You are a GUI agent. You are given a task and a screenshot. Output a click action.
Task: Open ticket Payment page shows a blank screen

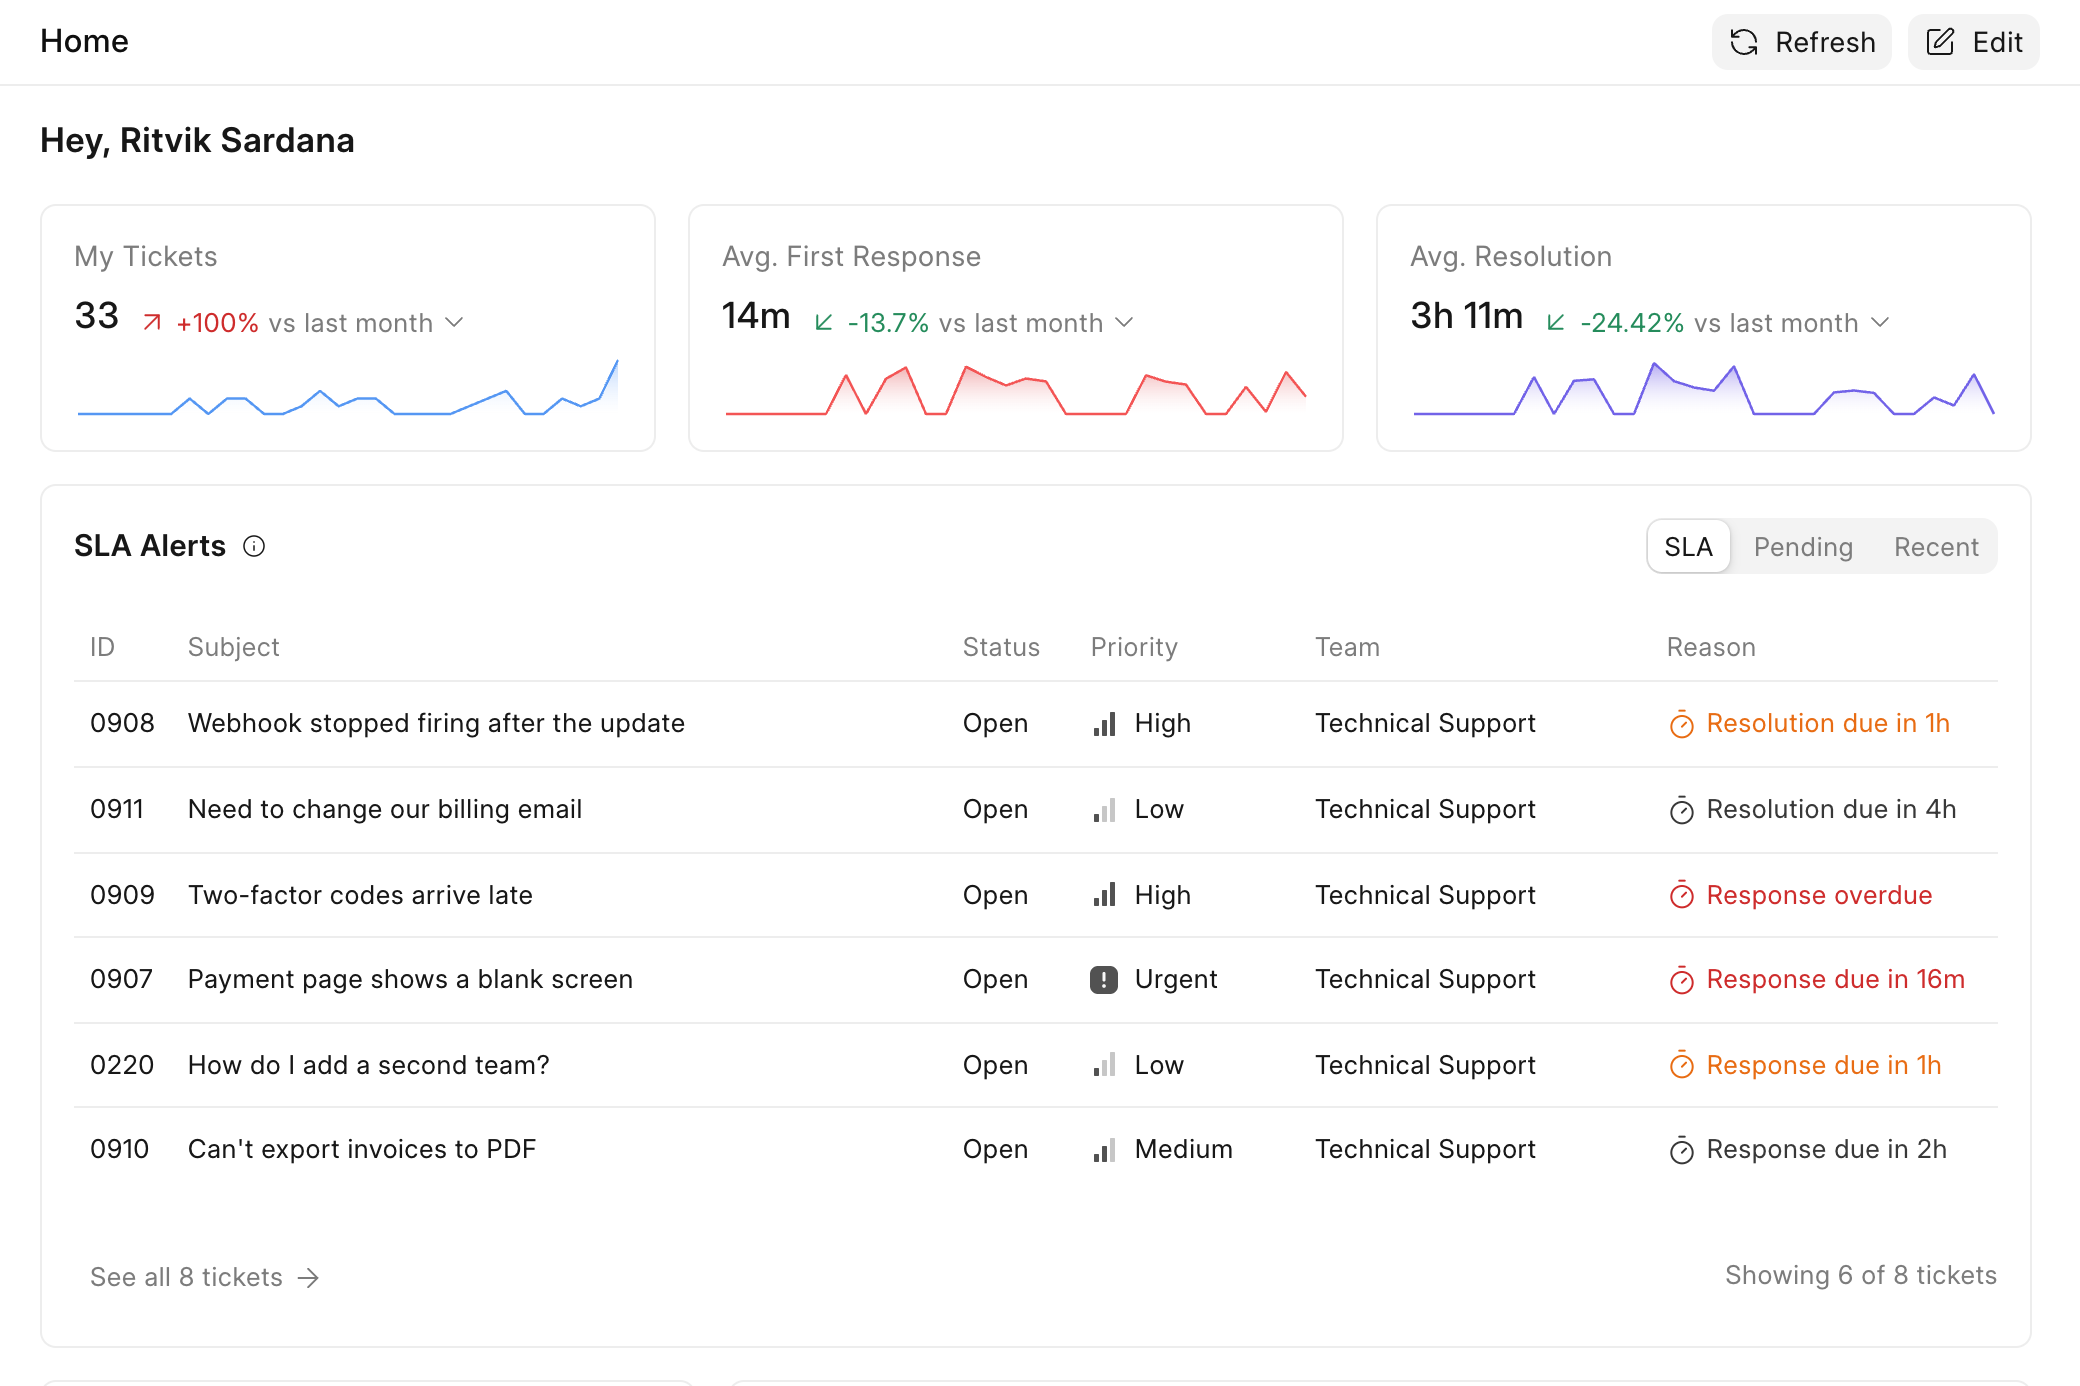1036,980
